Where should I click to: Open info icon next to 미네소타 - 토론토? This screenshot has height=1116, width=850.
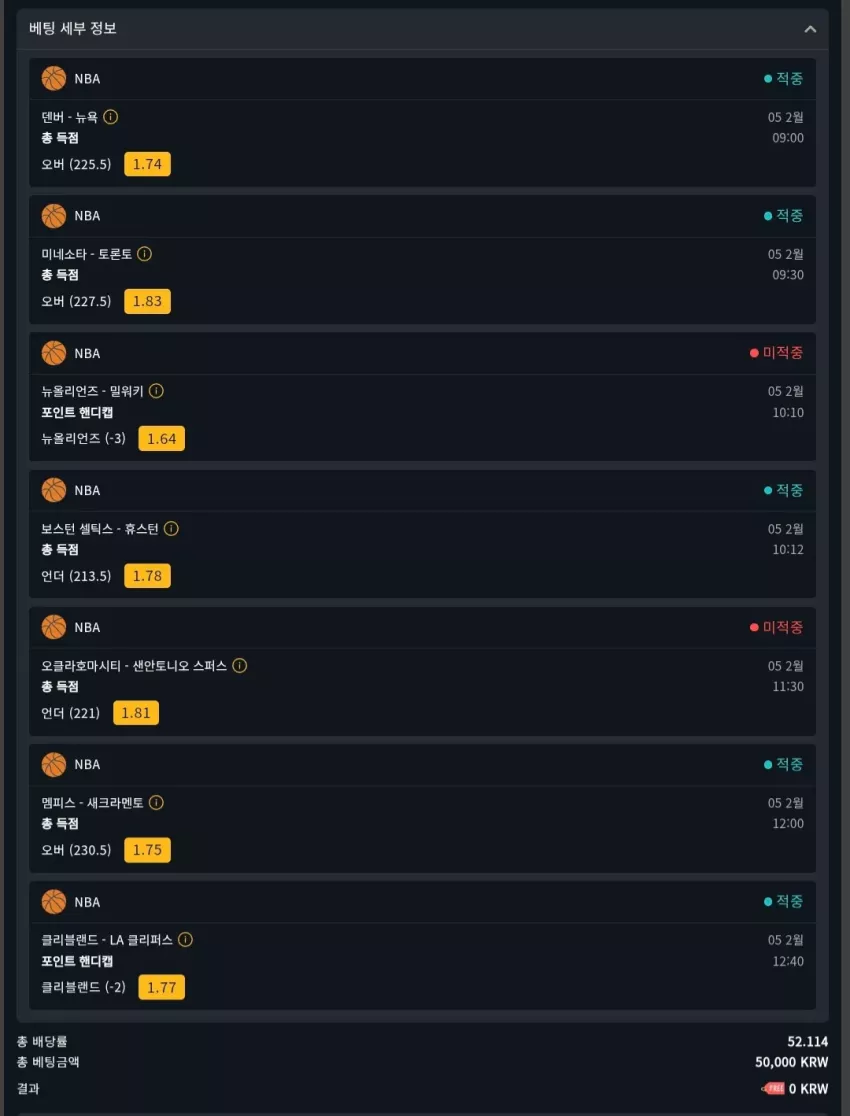point(145,254)
